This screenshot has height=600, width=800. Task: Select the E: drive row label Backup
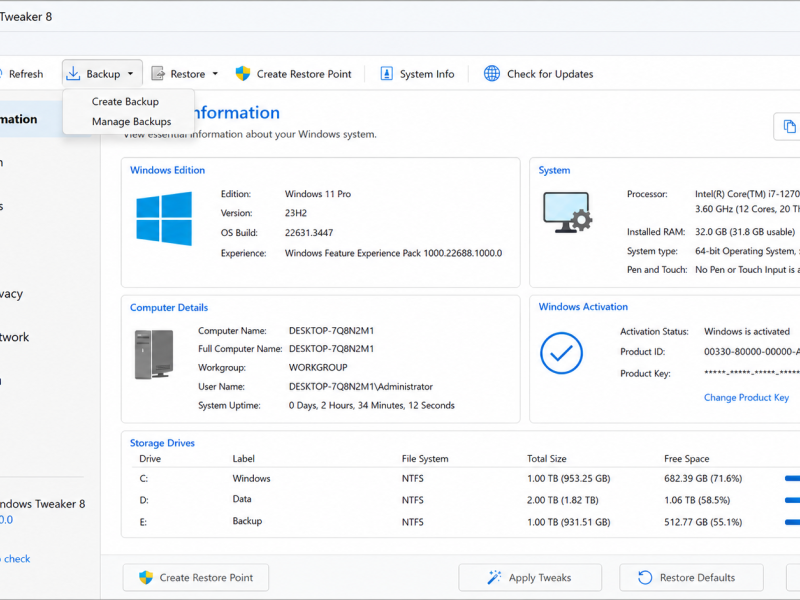pyautogui.click(x=247, y=521)
